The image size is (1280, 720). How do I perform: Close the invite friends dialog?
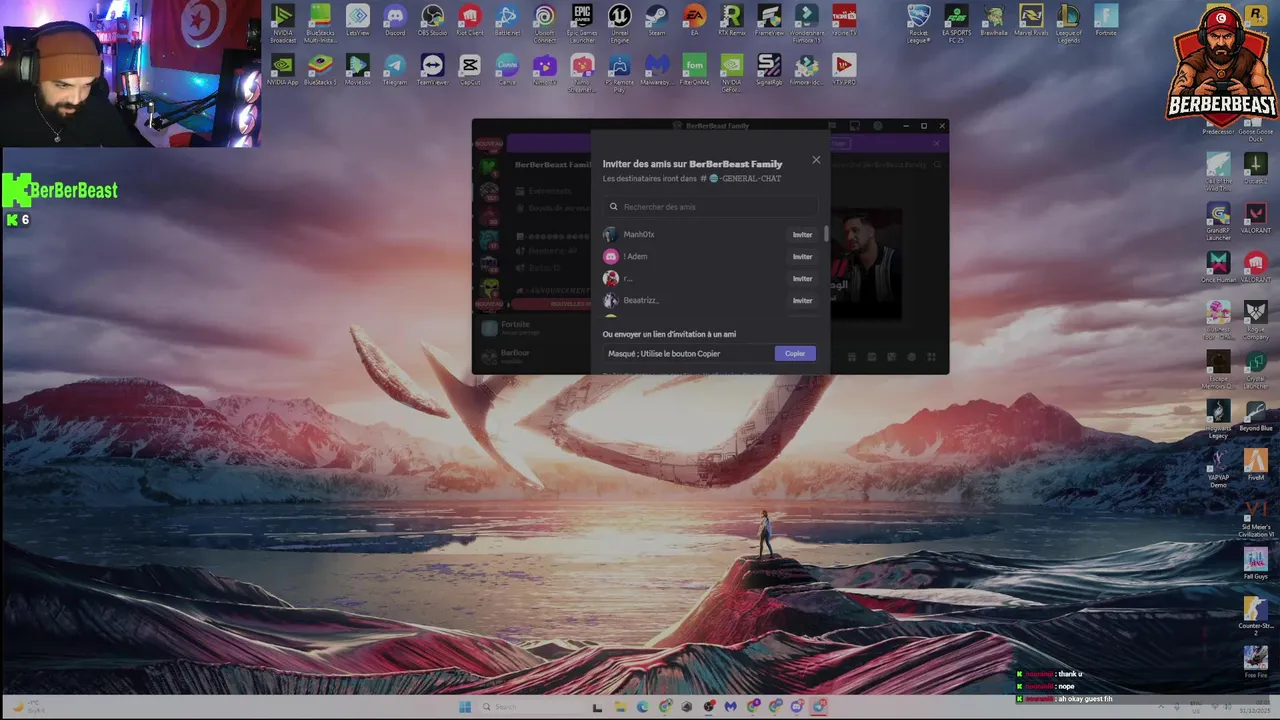click(816, 160)
